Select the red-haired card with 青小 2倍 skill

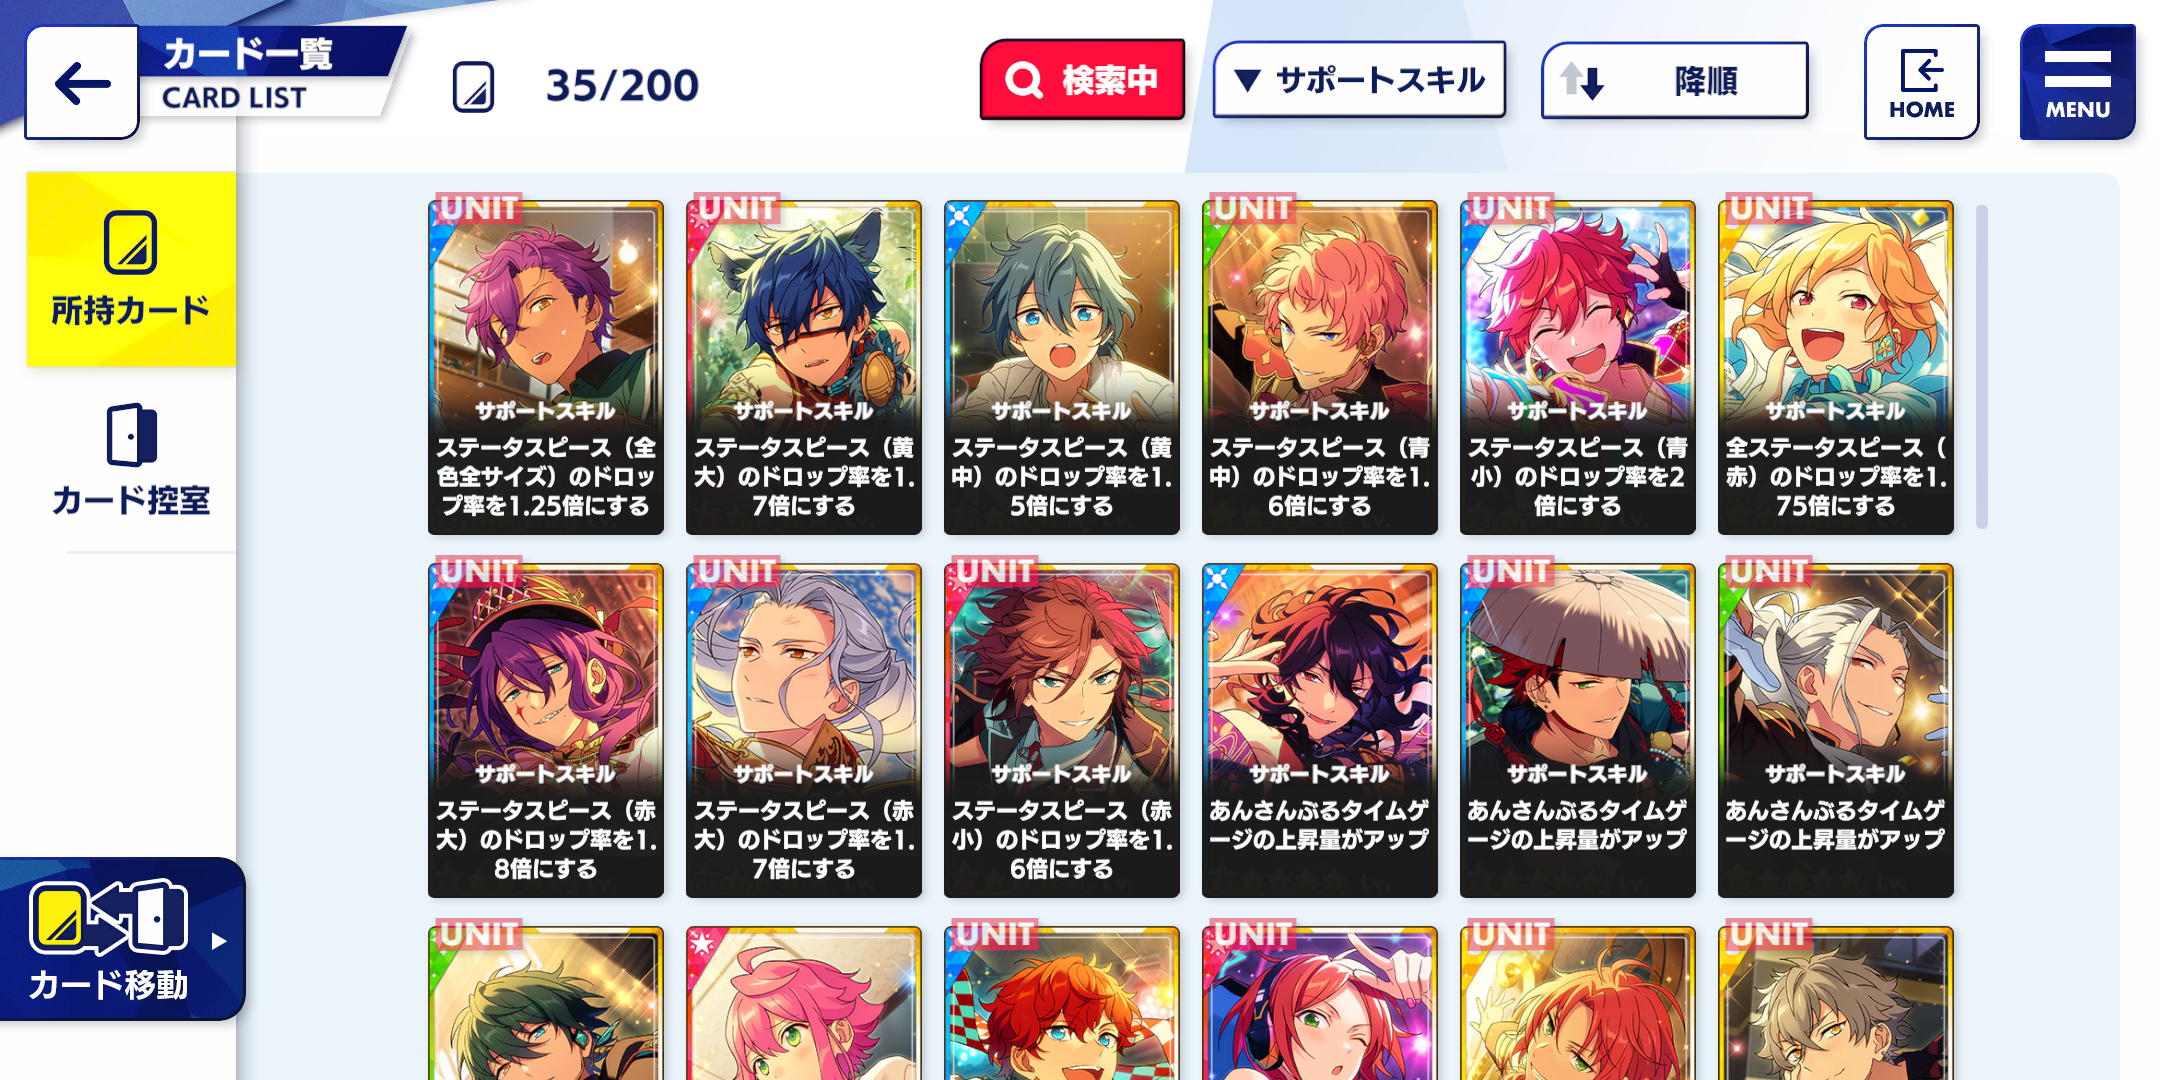click(x=1577, y=367)
